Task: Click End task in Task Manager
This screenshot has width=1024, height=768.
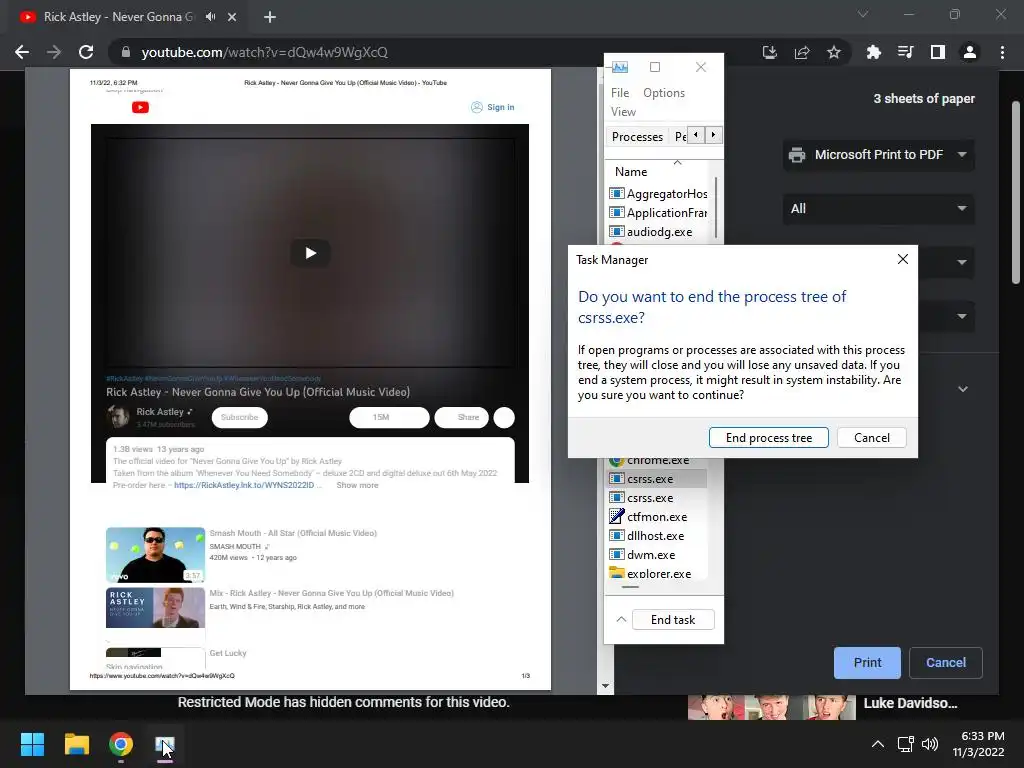Action: coord(673,619)
